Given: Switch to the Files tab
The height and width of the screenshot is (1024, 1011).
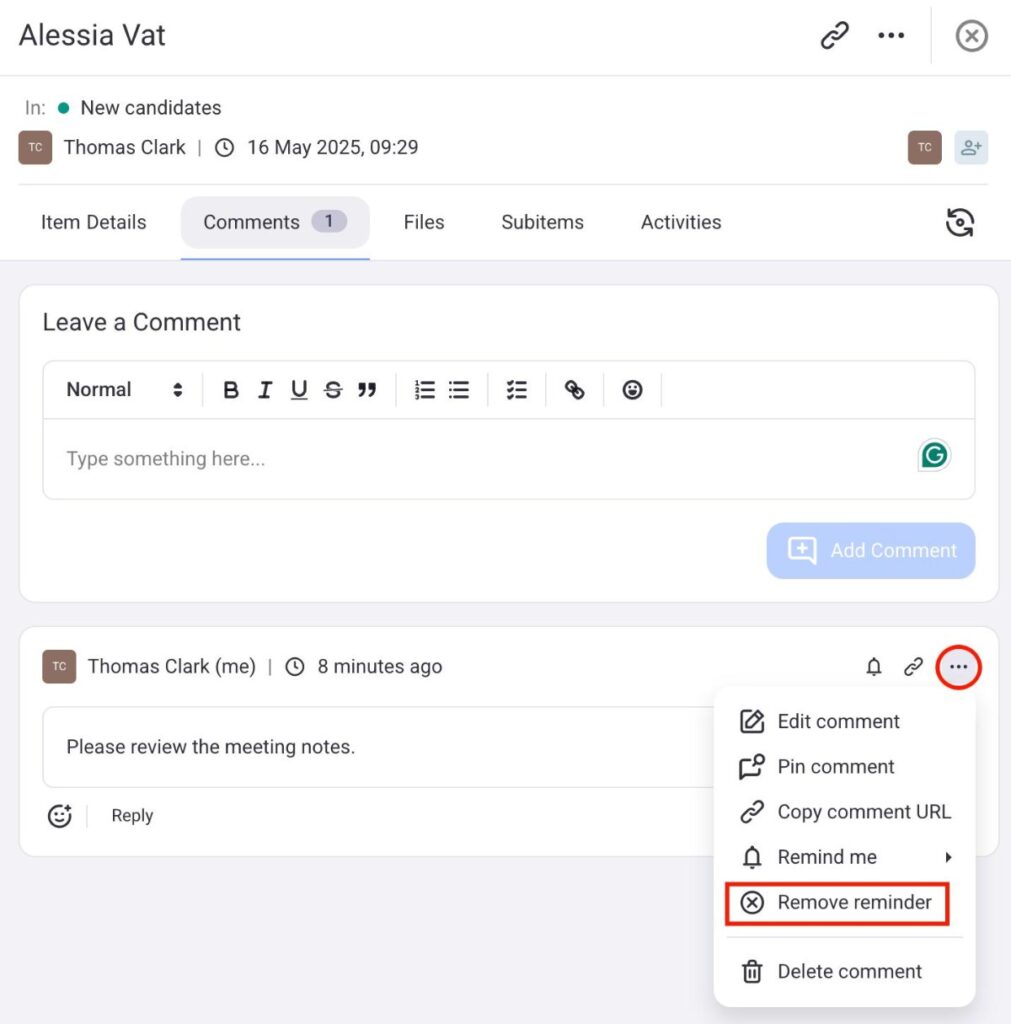Looking at the screenshot, I should tap(424, 222).
